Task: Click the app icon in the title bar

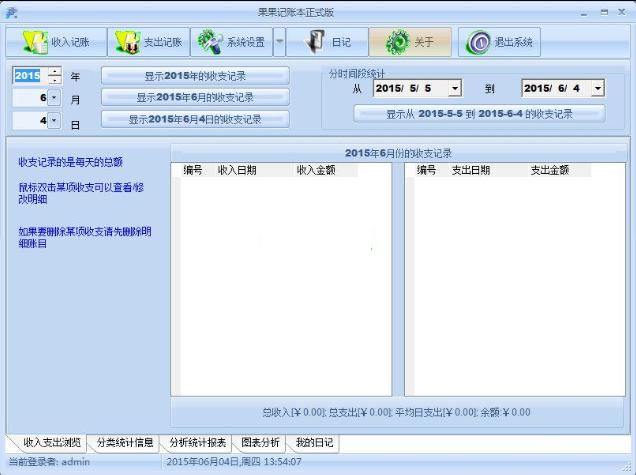Action: (12, 11)
